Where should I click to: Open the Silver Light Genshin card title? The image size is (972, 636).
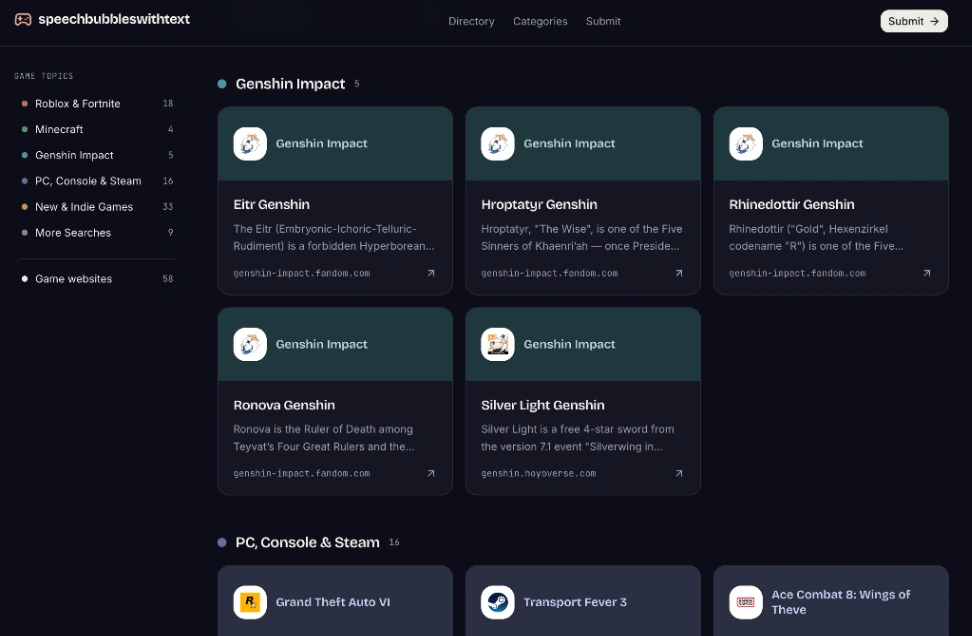point(542,405)
